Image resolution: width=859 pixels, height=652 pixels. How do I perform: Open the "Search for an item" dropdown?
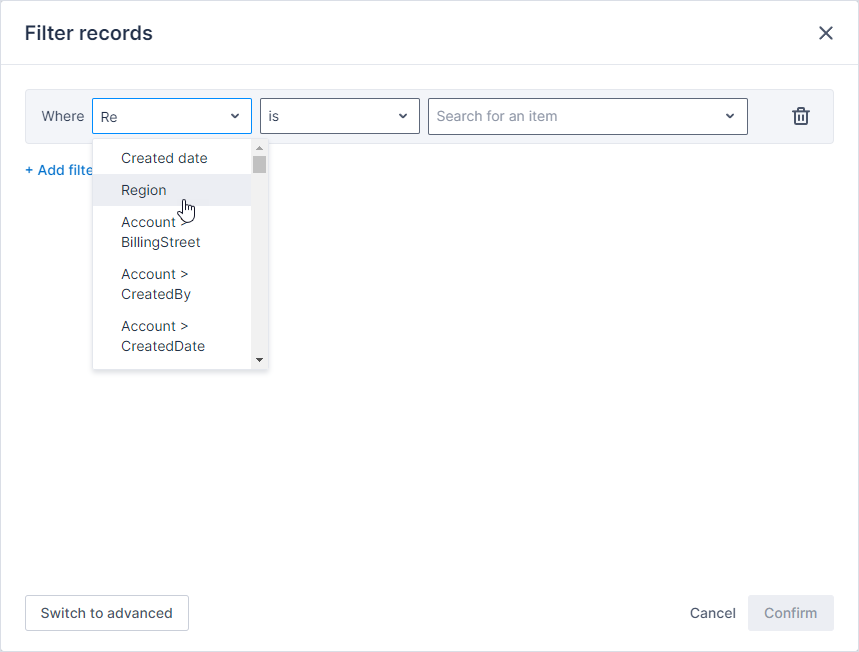587,116
